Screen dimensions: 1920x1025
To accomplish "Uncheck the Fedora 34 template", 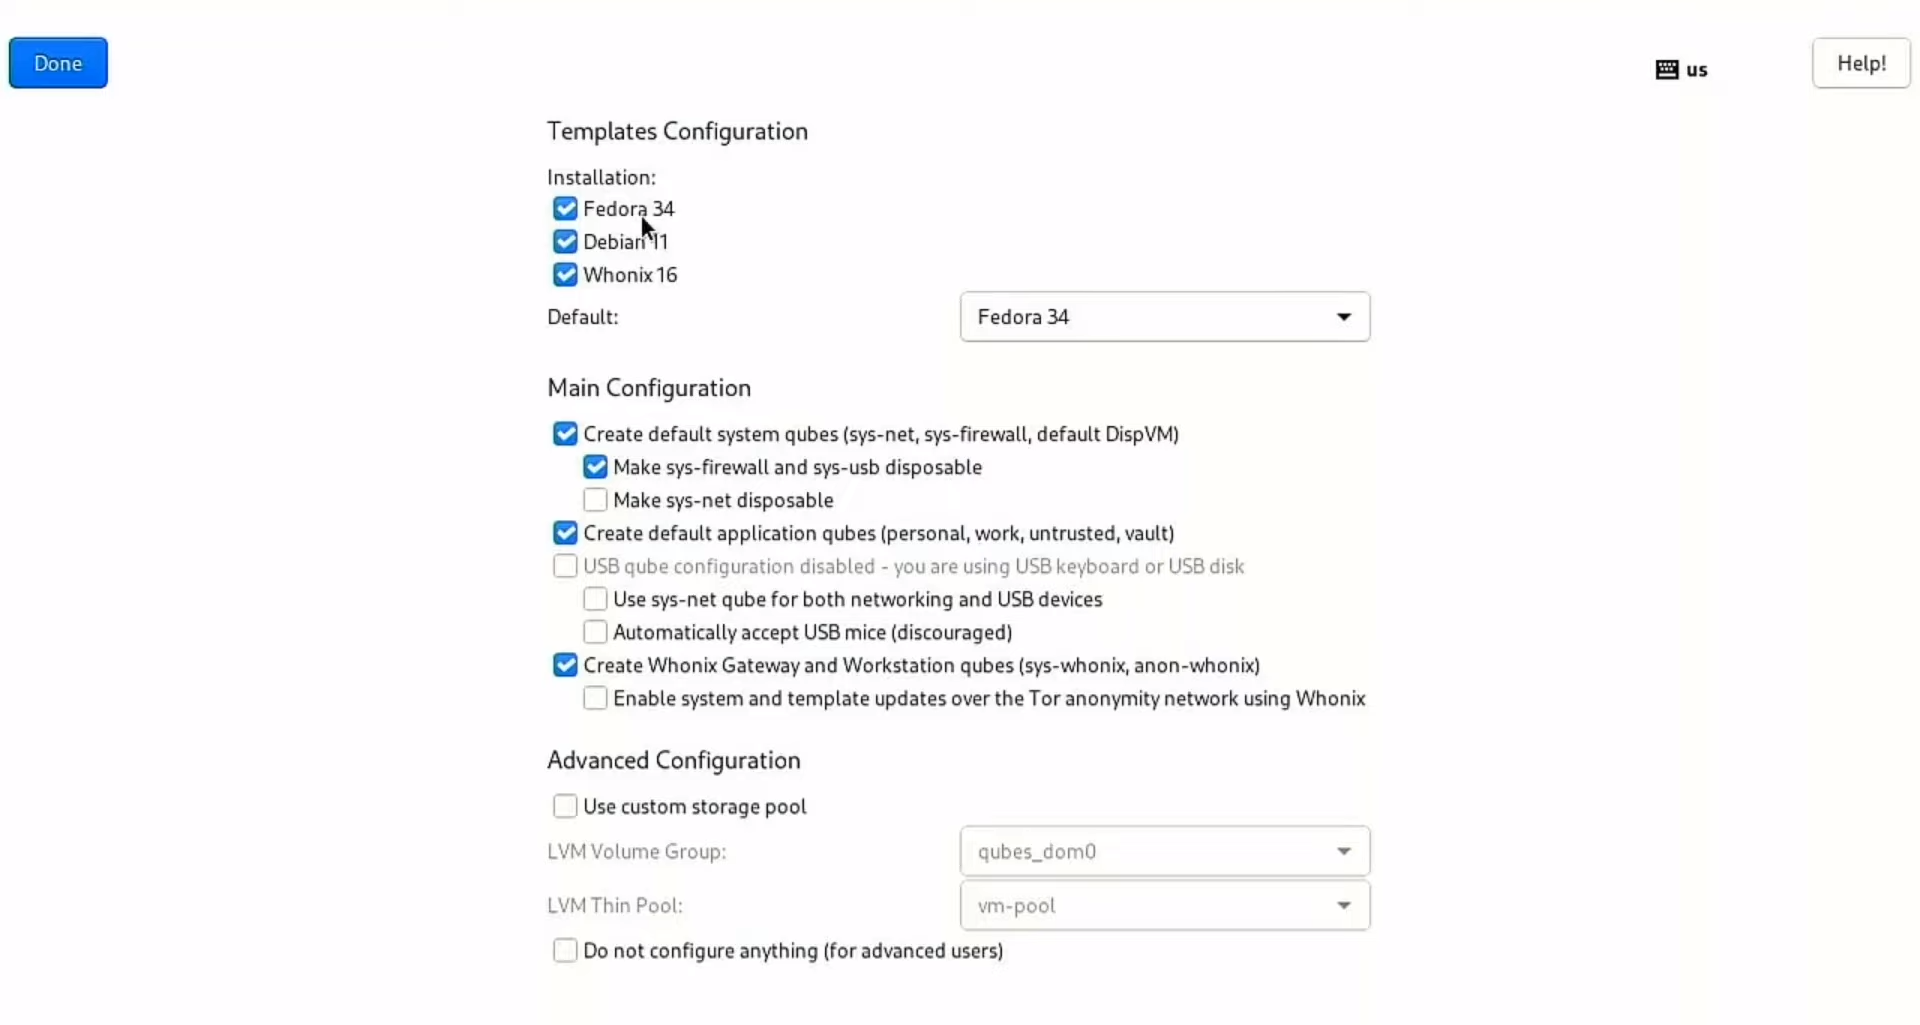I will 565,209.
